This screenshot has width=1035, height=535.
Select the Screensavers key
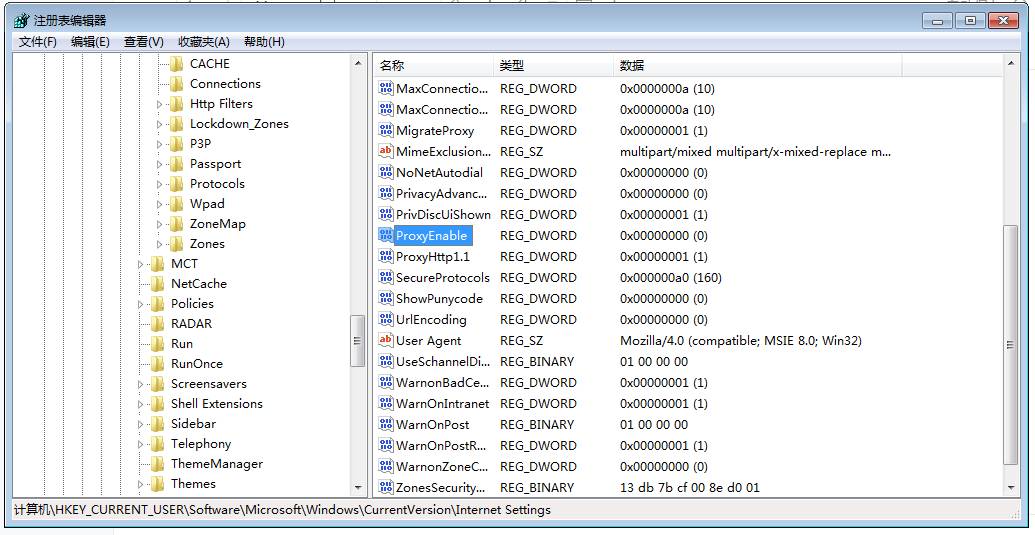pos(209,384)
